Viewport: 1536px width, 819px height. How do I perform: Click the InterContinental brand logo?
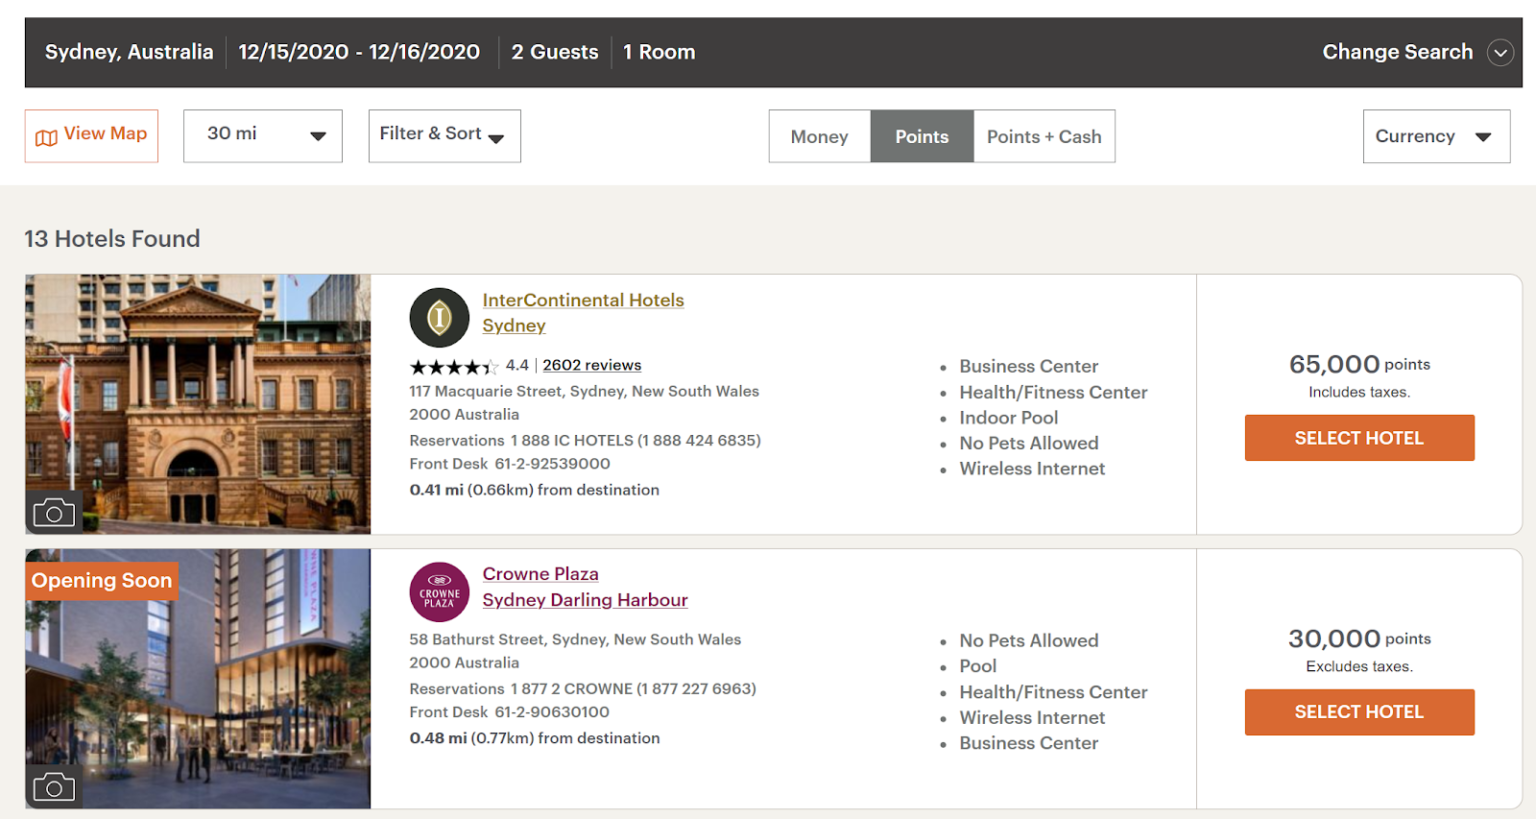click(x=439, y=317)
